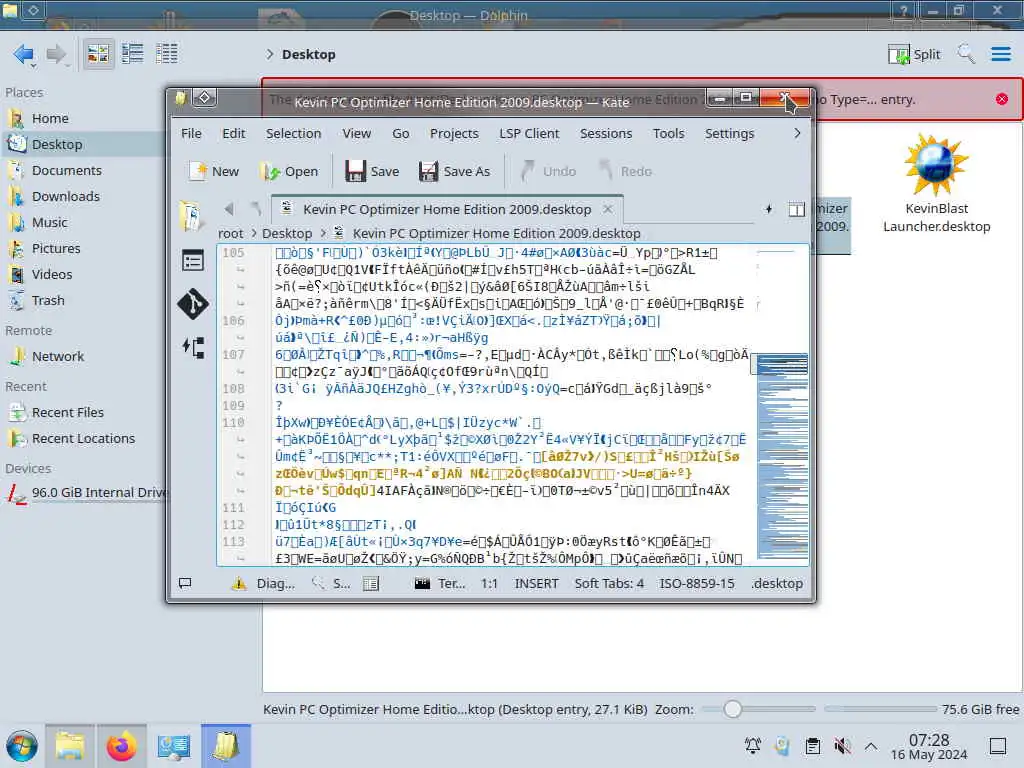This screenshot has width=1024, height=768.
Task: Click the cursor position 1:1 indicator
Action: pos(489,583)
